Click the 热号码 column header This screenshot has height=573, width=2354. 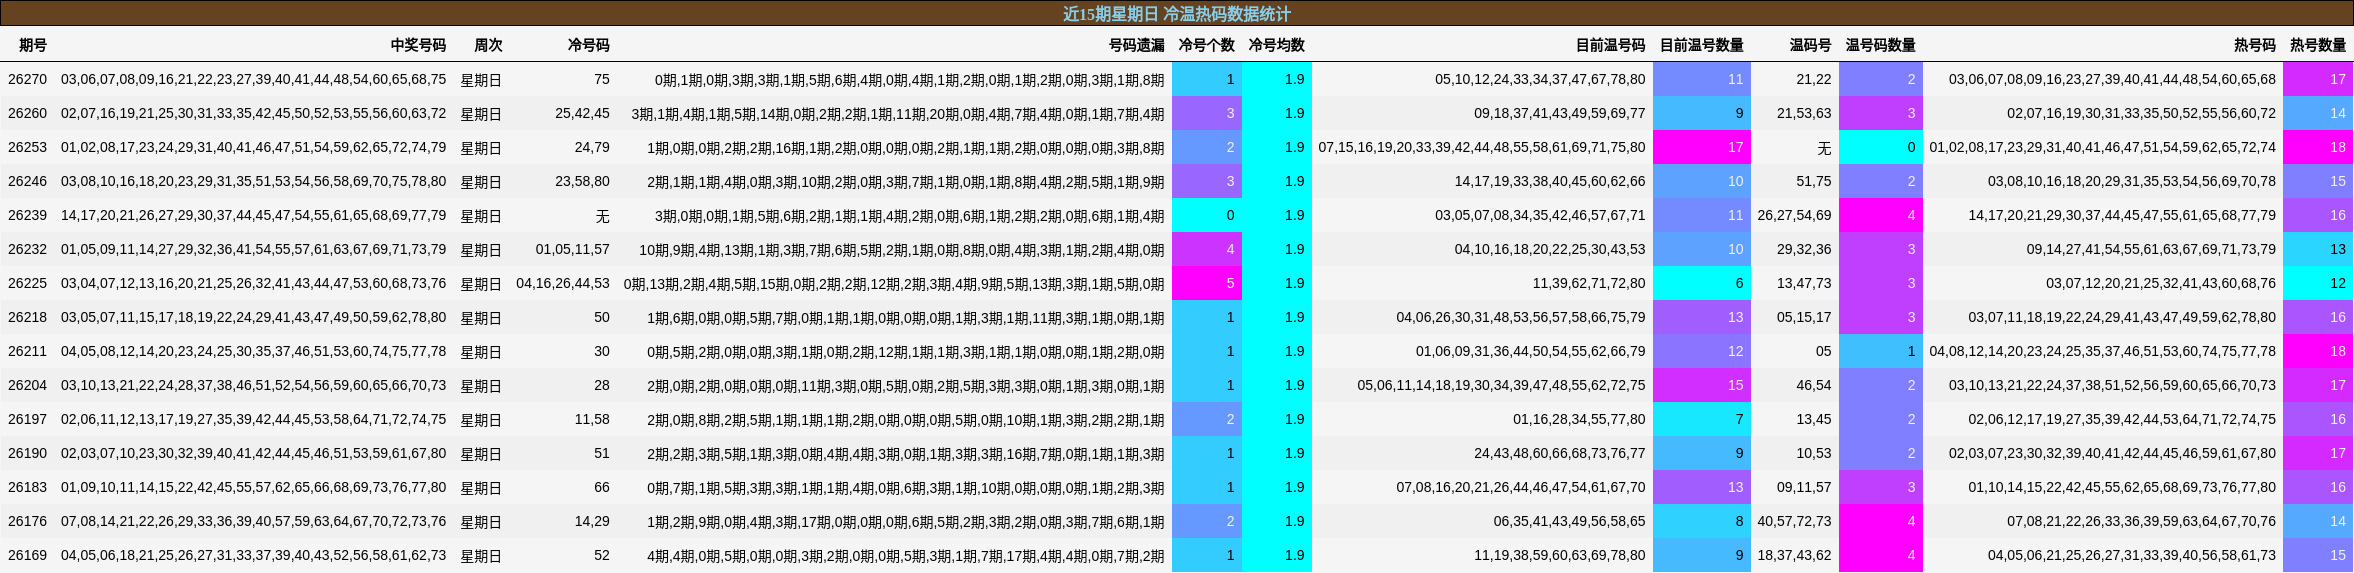tap(2254, 45)
